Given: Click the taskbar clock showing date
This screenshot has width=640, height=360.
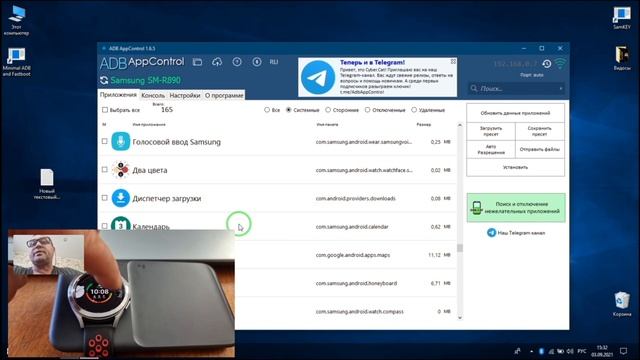Looking at the screenshot, I should coord(602,351).
